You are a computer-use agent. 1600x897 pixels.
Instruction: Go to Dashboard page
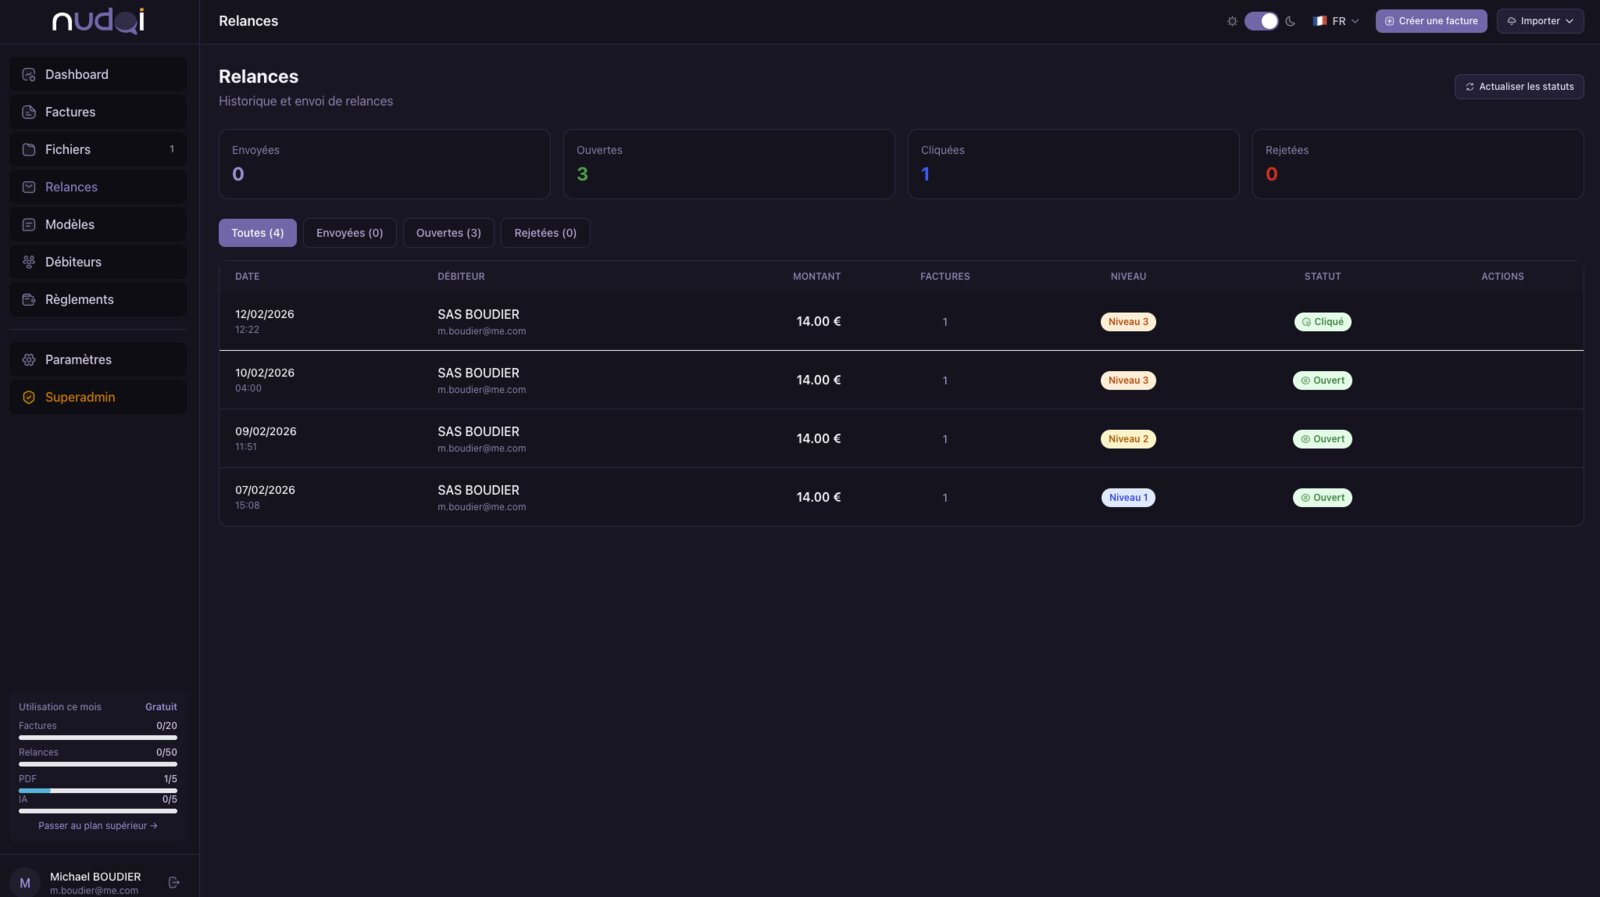coord(98,75)
